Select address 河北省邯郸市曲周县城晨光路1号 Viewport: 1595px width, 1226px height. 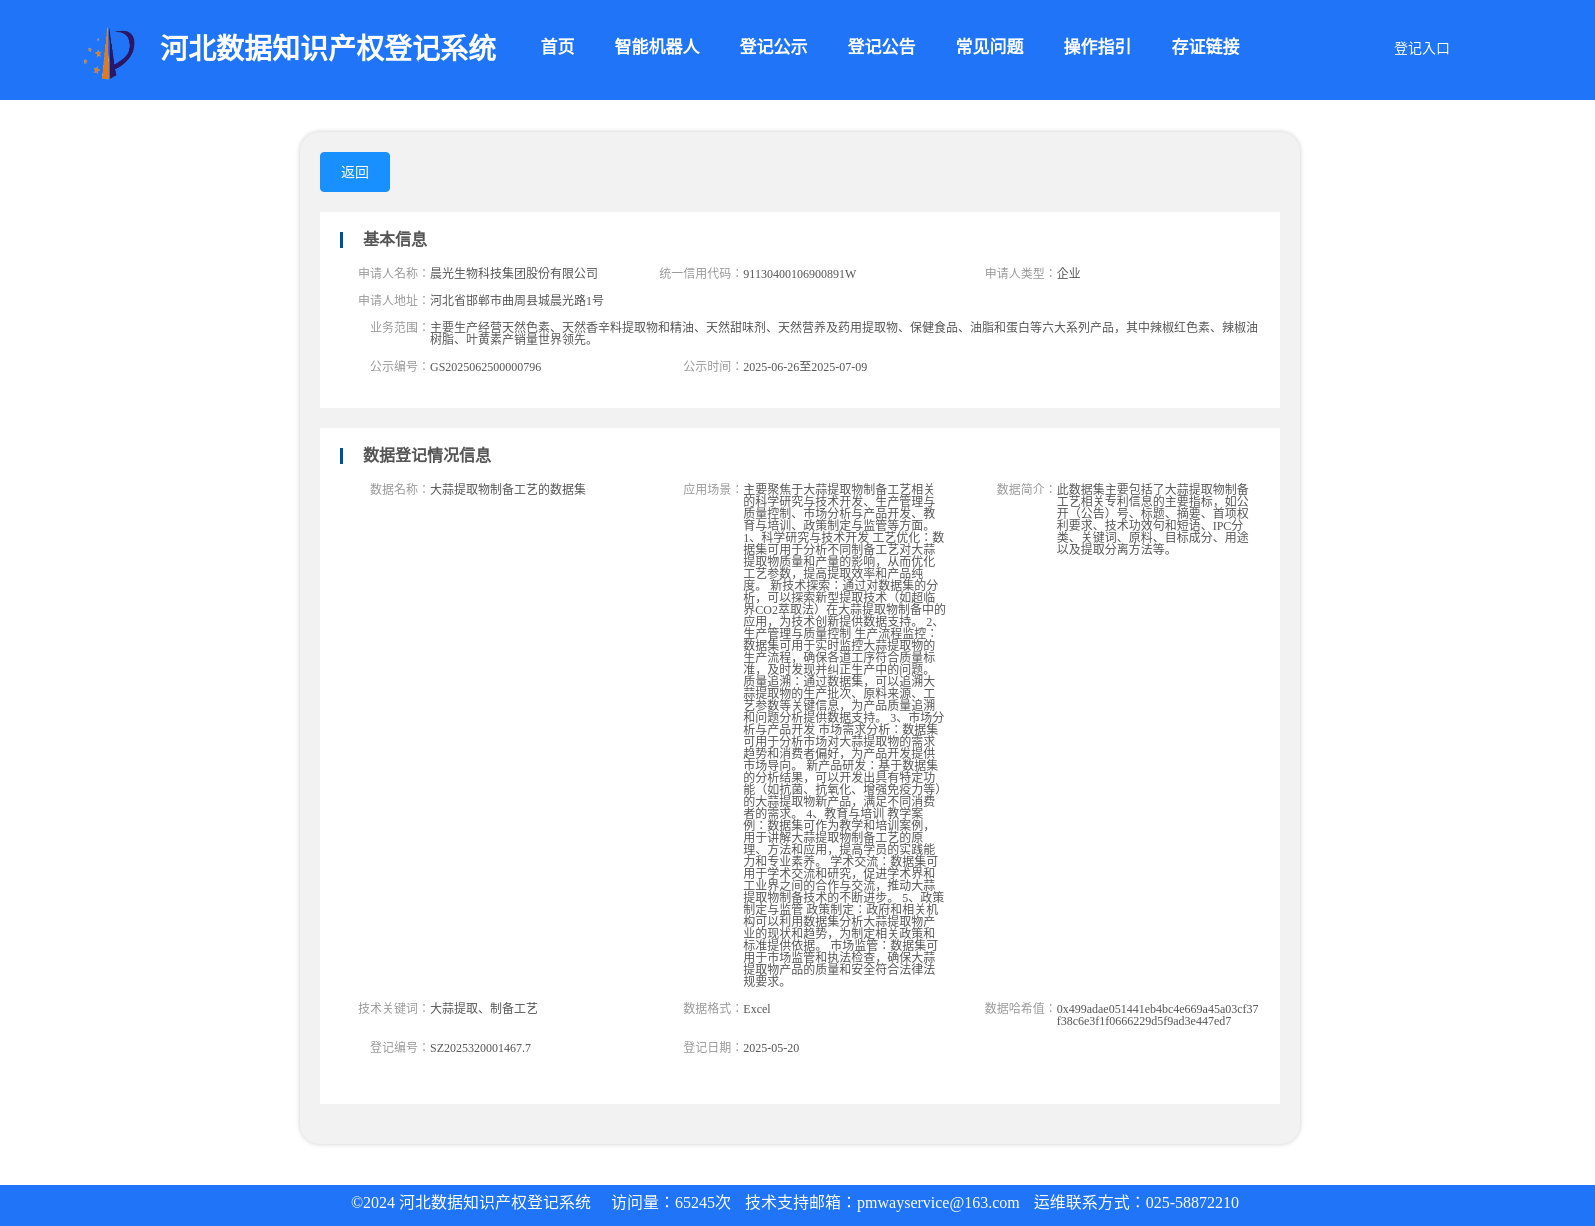click(x=517, y=300)
